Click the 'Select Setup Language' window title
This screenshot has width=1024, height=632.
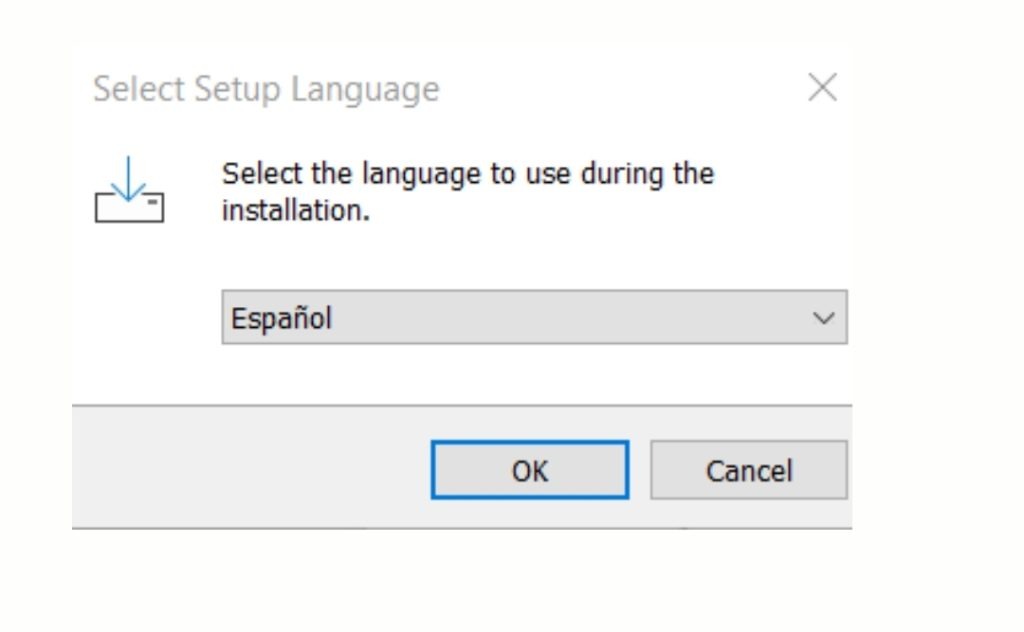[x=265, y=90]
